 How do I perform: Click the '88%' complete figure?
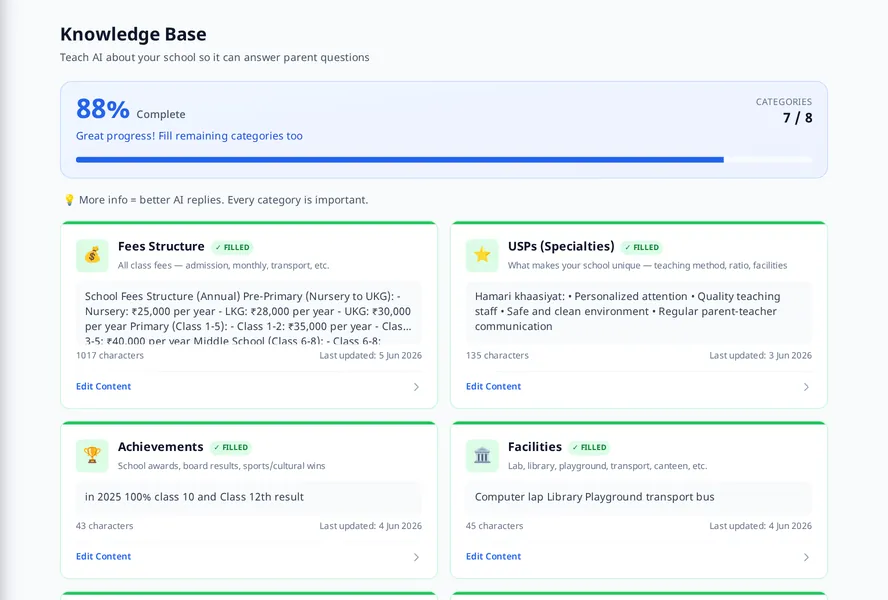[x=103, y=109]
